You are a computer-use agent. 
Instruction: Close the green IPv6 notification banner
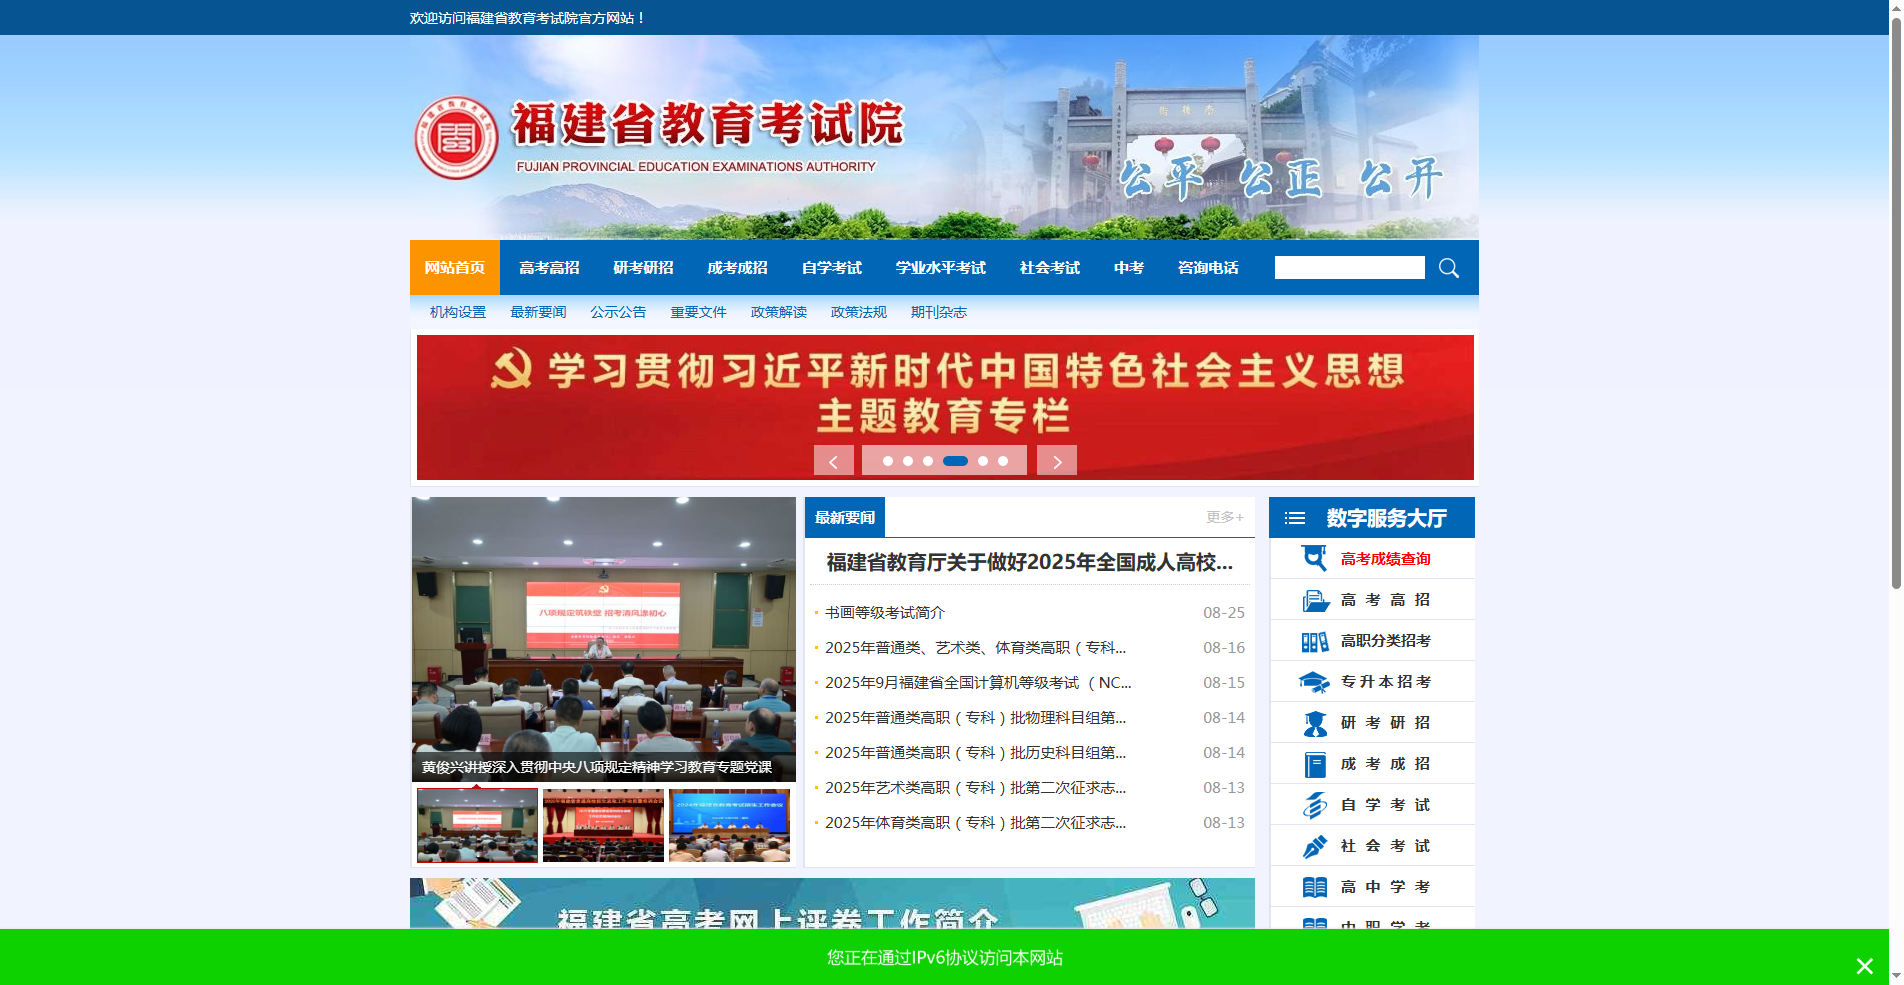click(x=1864, y=966)
